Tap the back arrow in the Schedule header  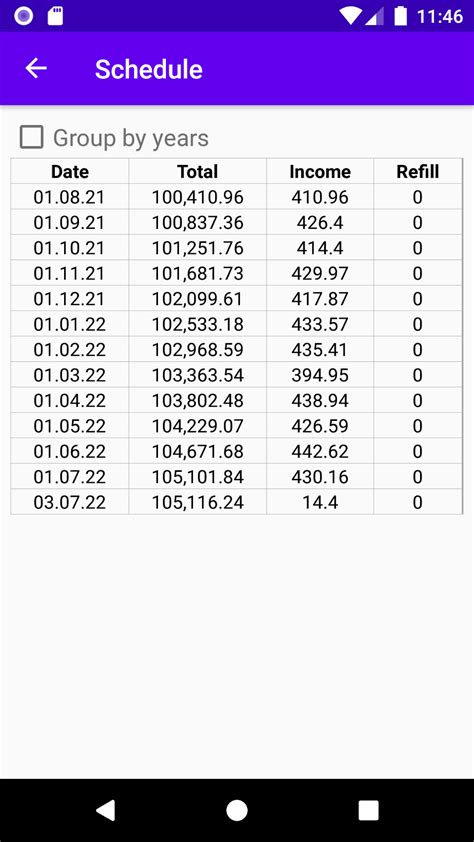click(36, 69)
